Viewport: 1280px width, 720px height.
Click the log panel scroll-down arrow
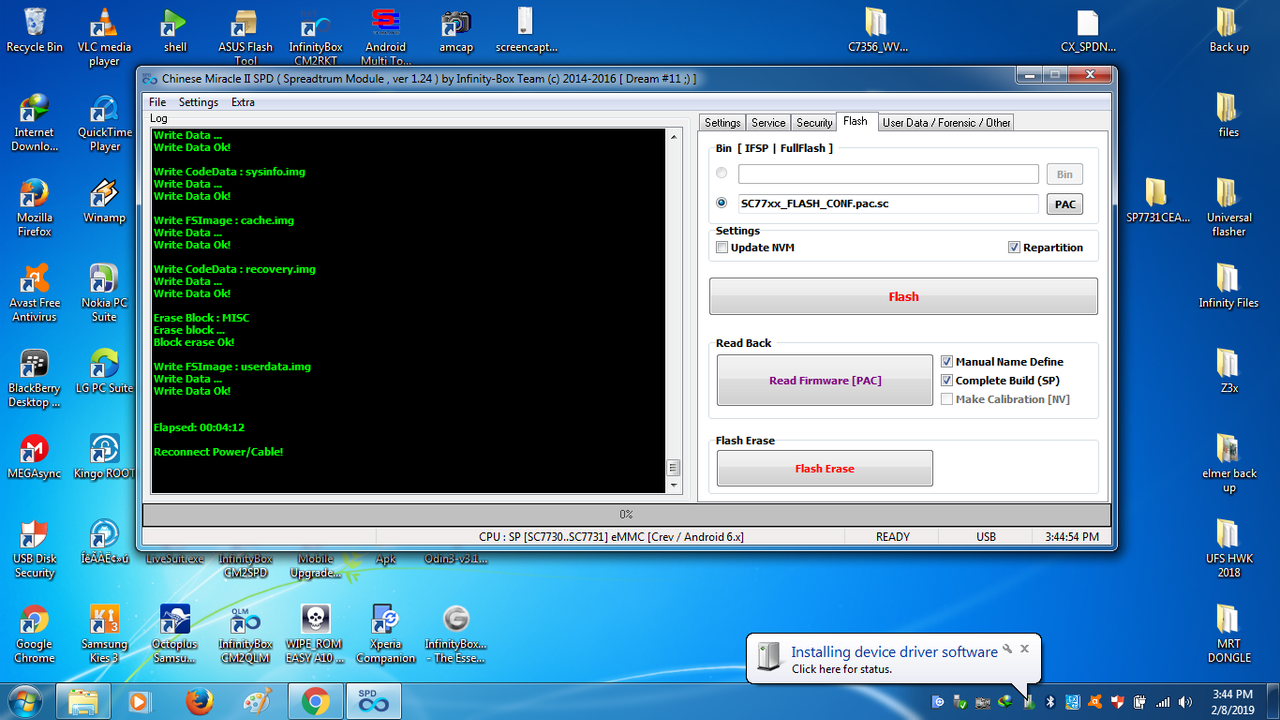click(x=673, y=486)
